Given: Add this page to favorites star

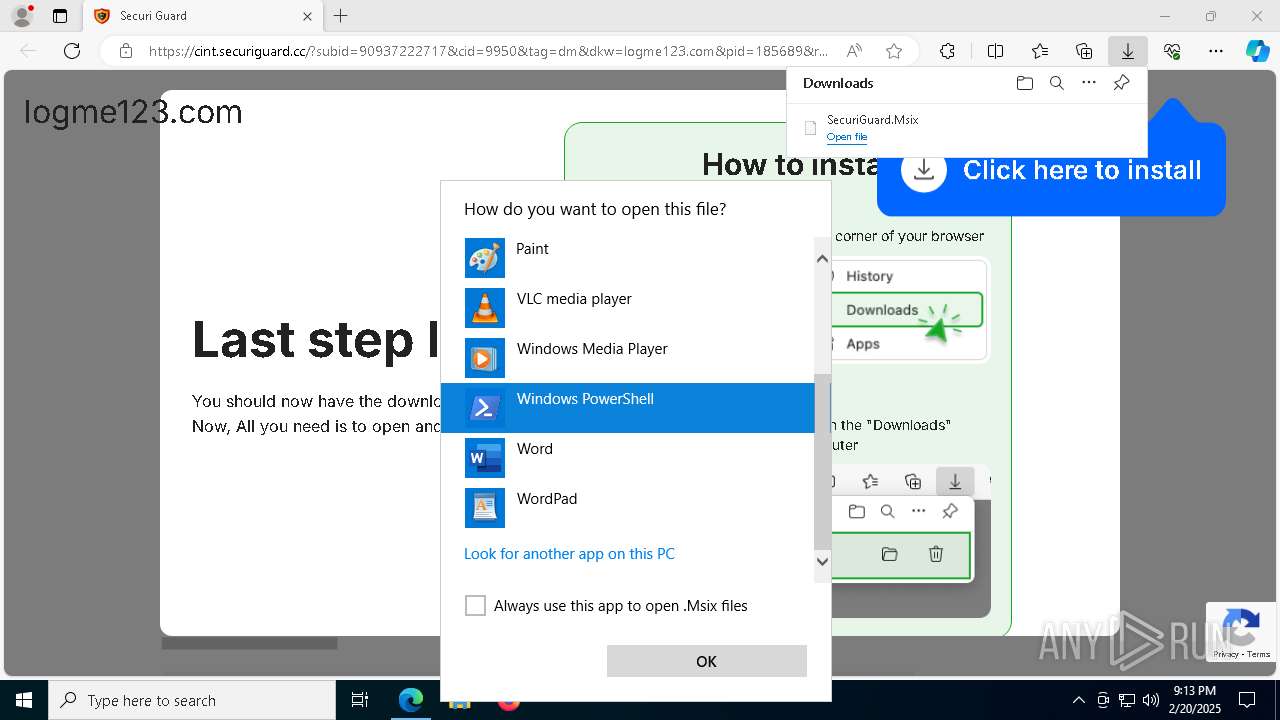Looking at the screenshot, I should [894, 51].
